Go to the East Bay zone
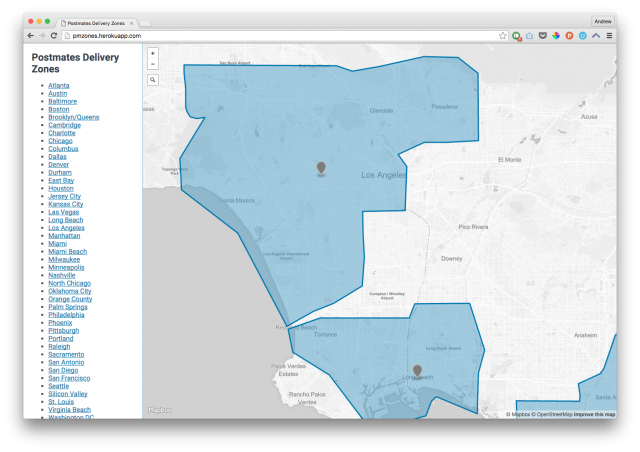 tap(61, 180)
